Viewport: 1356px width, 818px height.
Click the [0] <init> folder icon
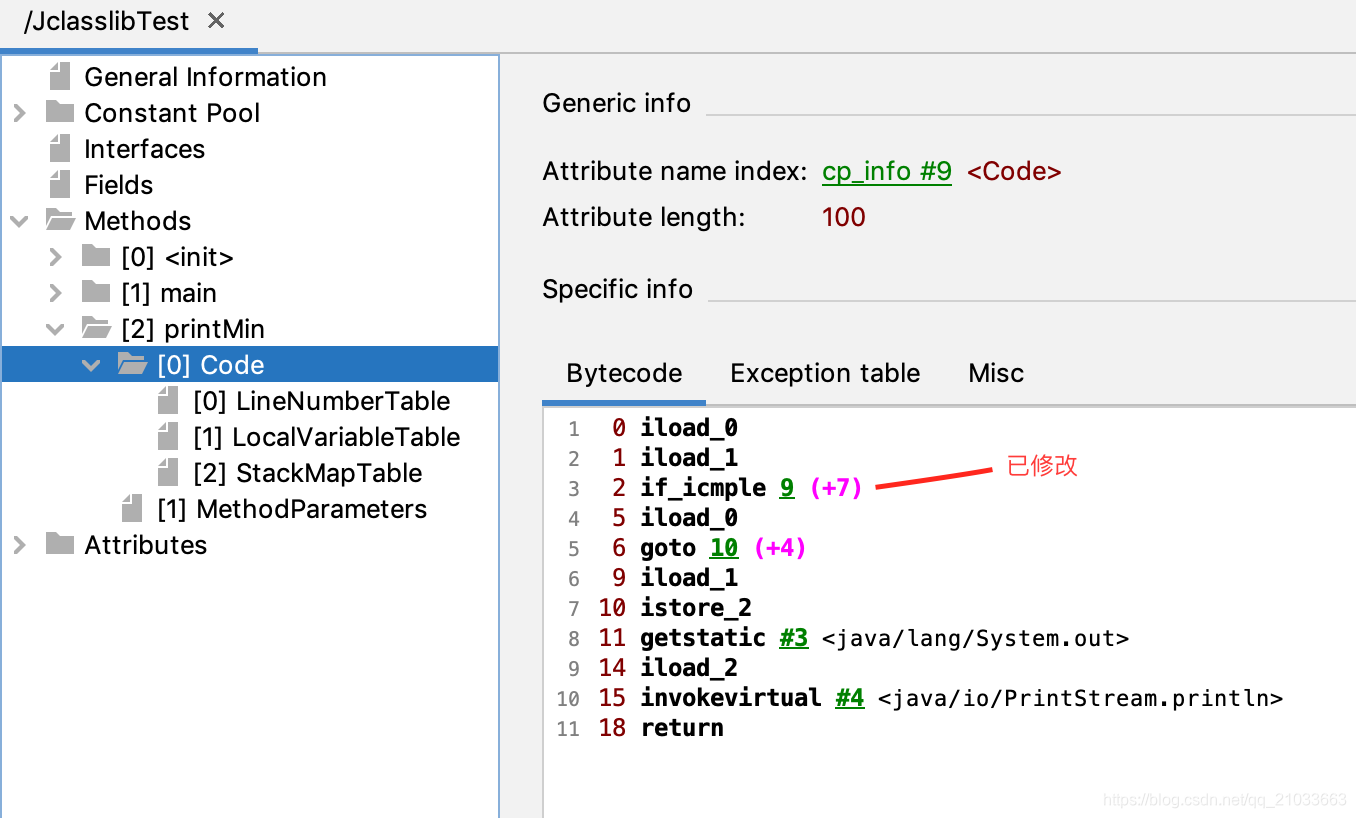[96, 256]
